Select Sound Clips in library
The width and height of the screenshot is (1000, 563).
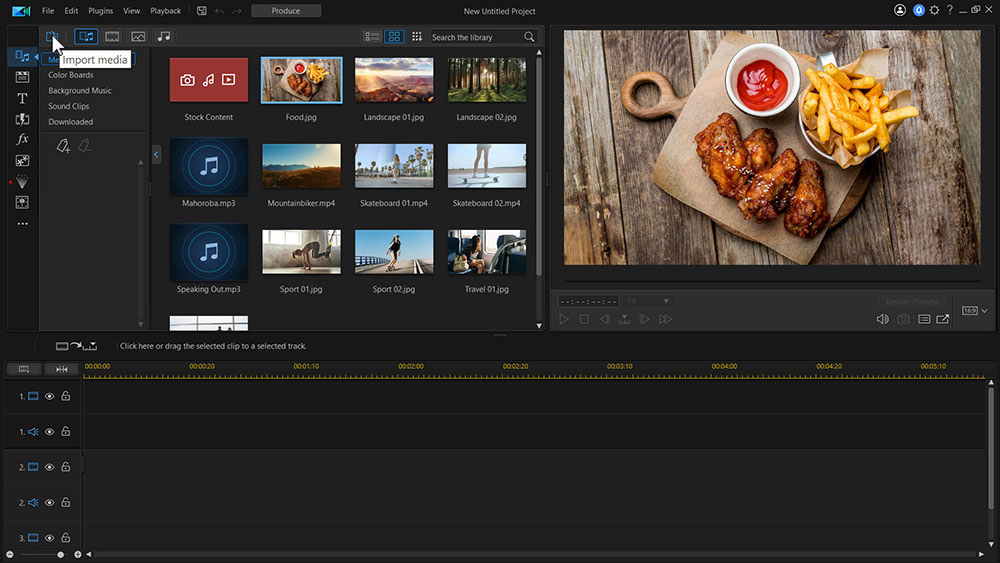click(69, 106)
